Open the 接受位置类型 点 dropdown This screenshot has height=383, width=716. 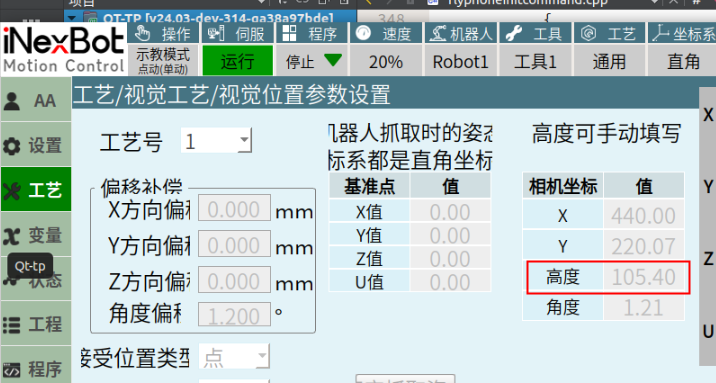point(234,357)
